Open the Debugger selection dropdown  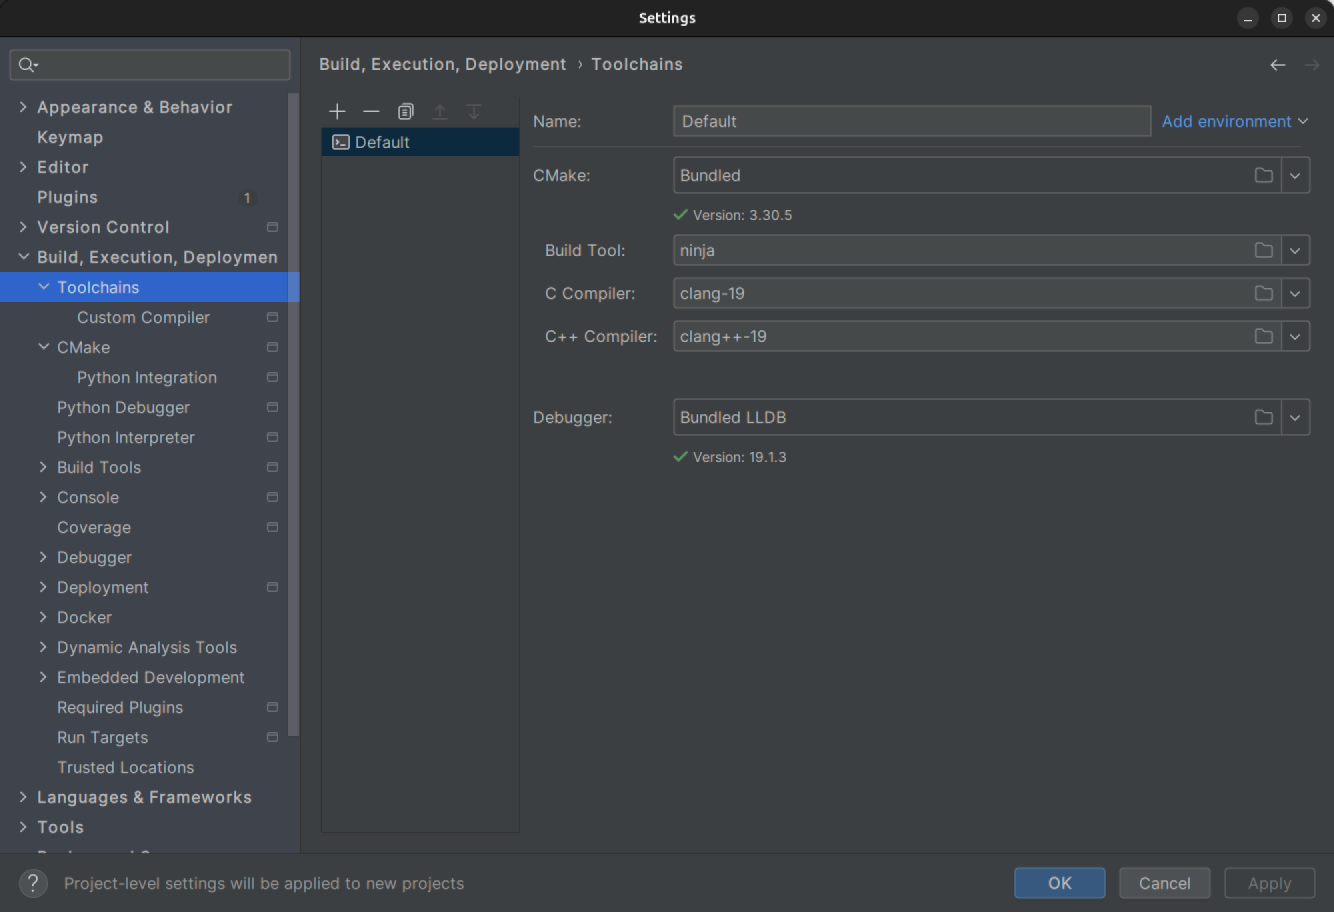(x=1296, y=417)
